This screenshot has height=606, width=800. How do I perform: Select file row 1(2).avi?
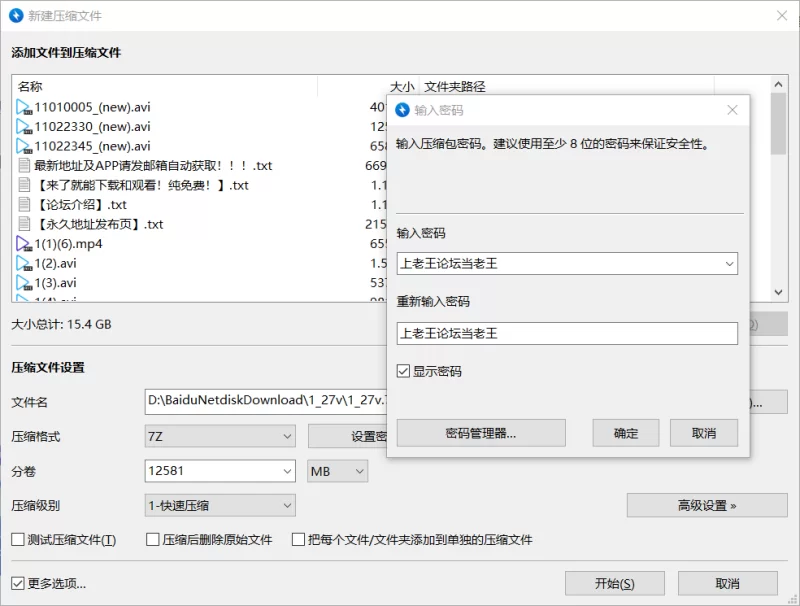200,263
